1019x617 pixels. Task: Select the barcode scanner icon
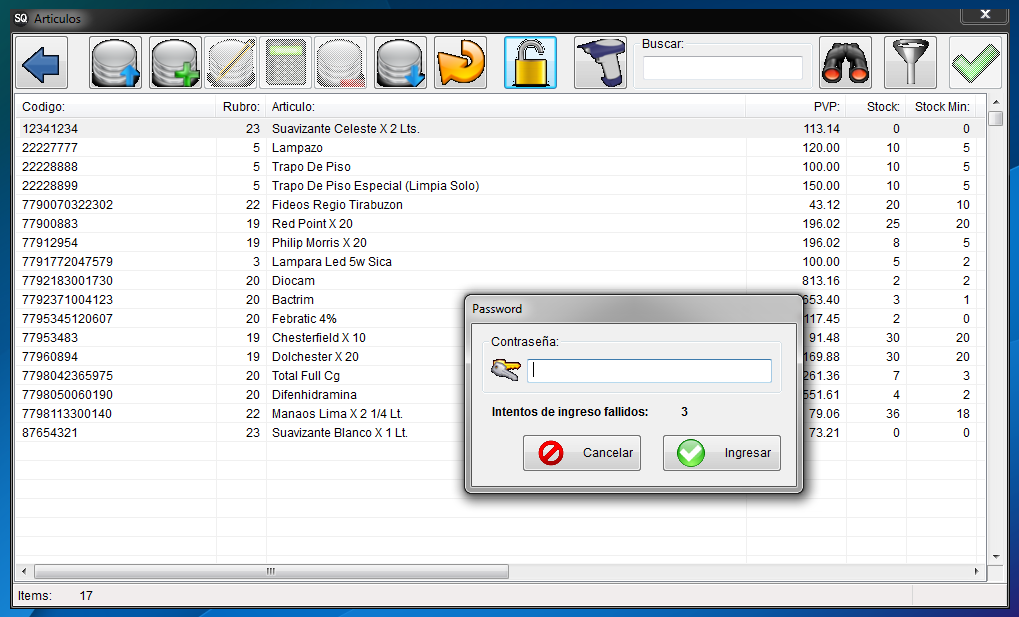[600, 62]
